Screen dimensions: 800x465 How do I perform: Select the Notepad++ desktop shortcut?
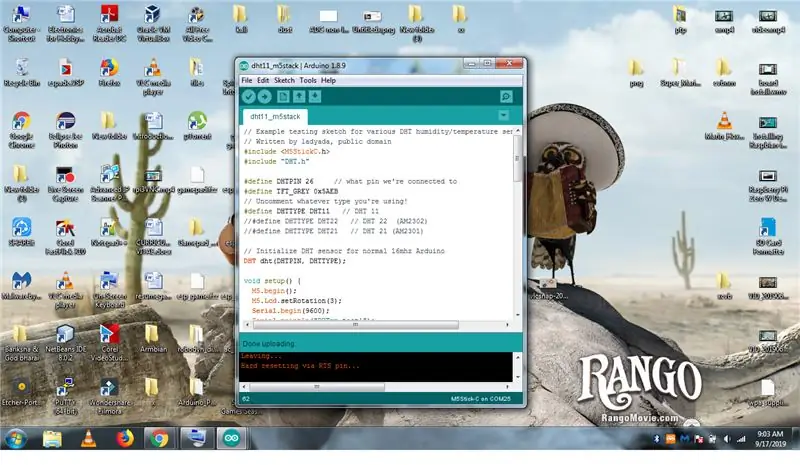pos(109,232)
